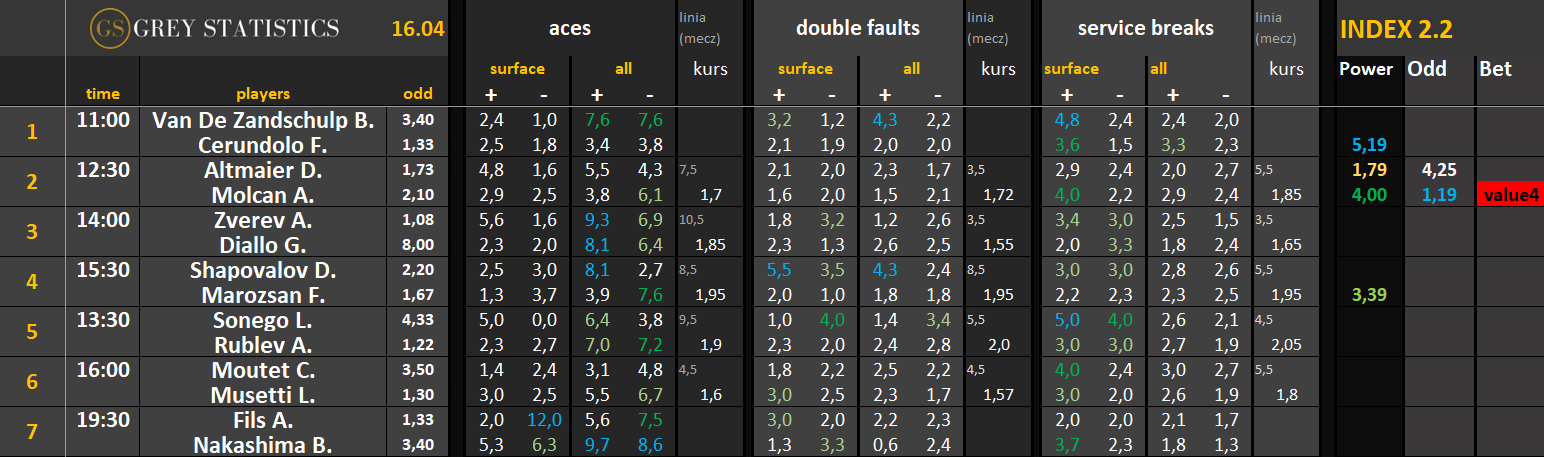Click the 19:30 match time cell

103,420
